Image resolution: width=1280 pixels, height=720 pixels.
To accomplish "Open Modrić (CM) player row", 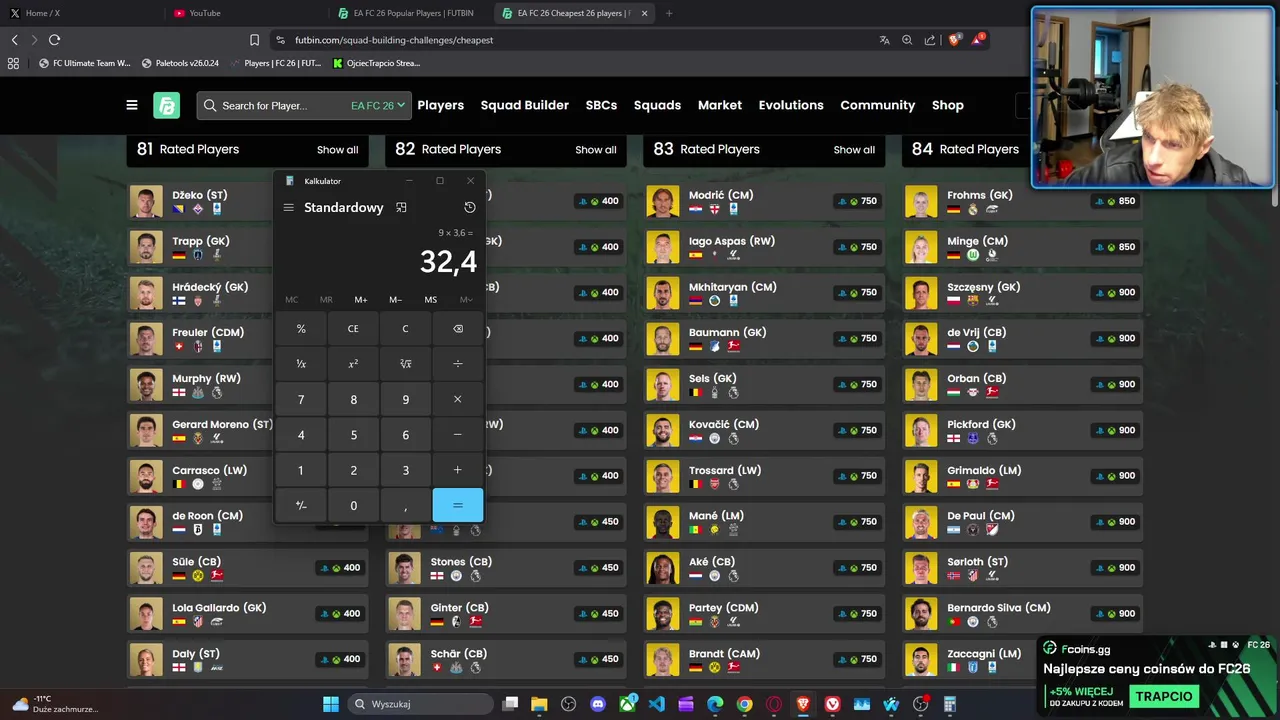I will [764, 201].
